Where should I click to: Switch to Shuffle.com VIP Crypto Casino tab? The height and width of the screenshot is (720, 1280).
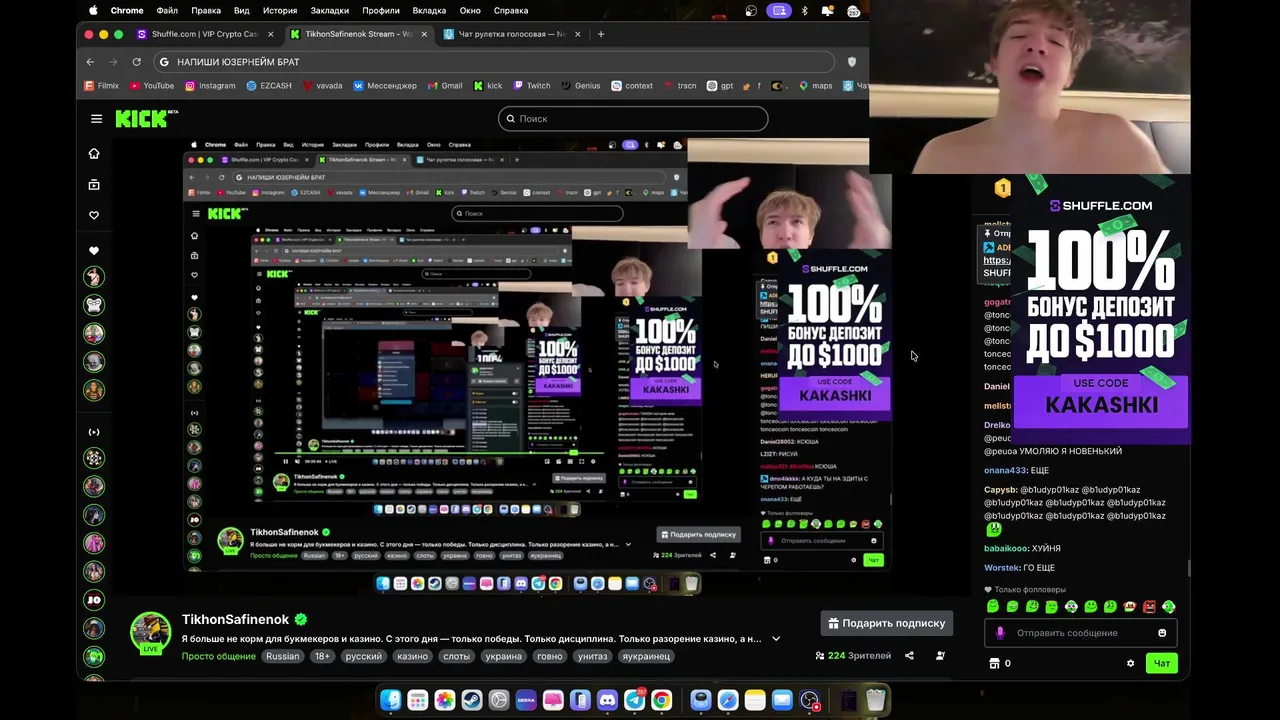click(204, 34)
